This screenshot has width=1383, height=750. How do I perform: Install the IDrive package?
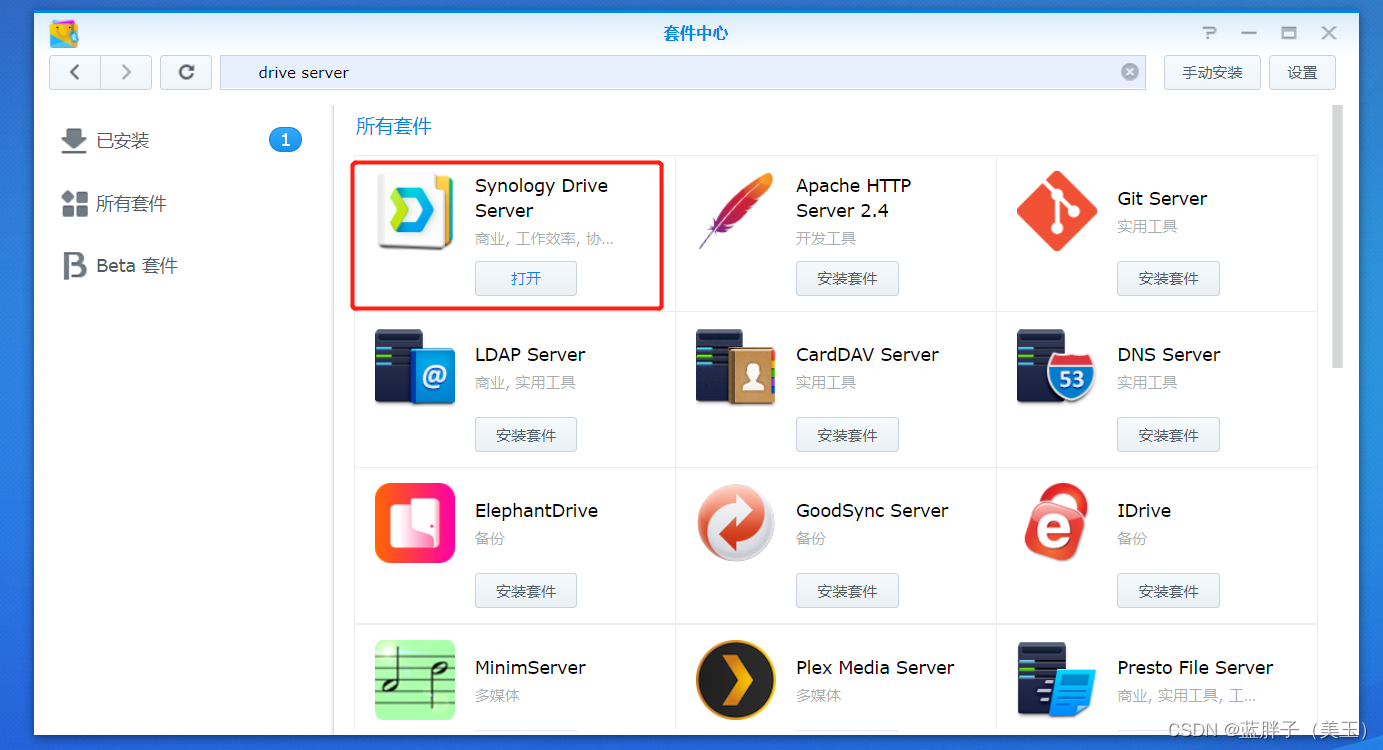(1168, 591)
